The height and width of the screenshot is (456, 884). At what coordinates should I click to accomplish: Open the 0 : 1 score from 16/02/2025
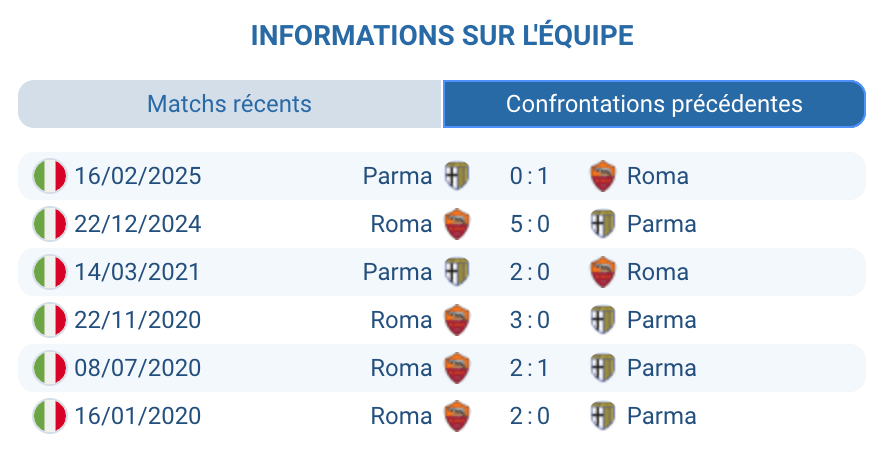click(x=529, y=176)
